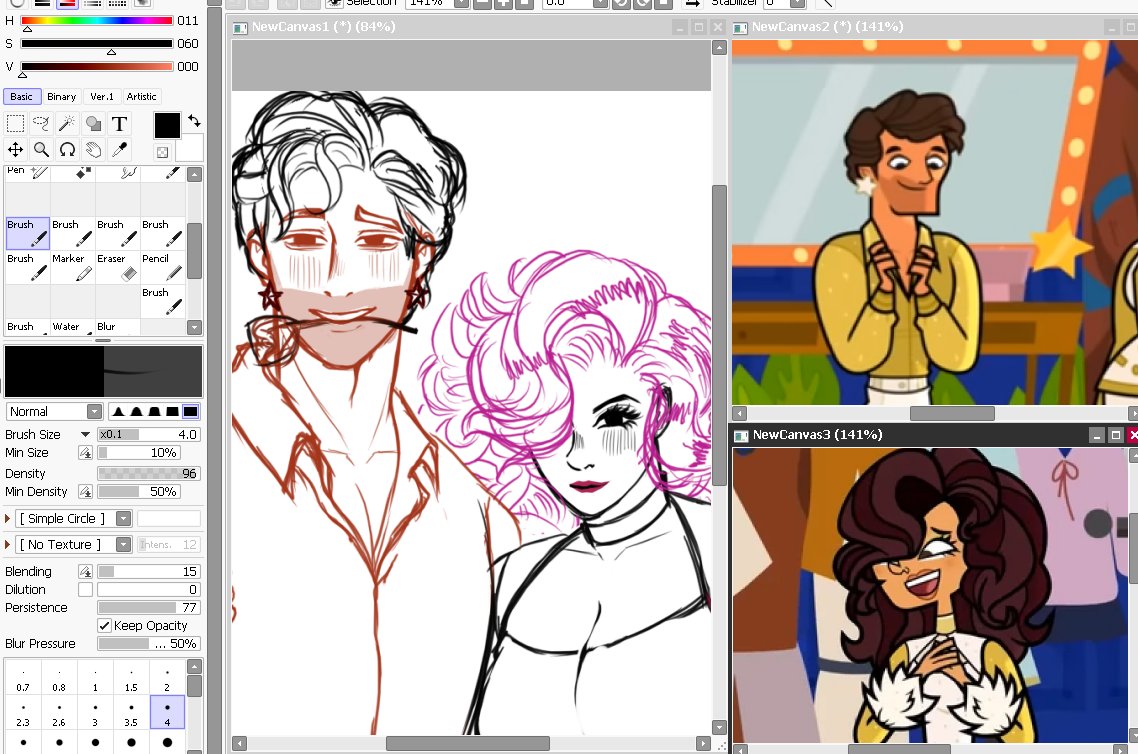Toggle the transparent color swatch
This screenshot has width=1138, height=754.
point(163,152)
